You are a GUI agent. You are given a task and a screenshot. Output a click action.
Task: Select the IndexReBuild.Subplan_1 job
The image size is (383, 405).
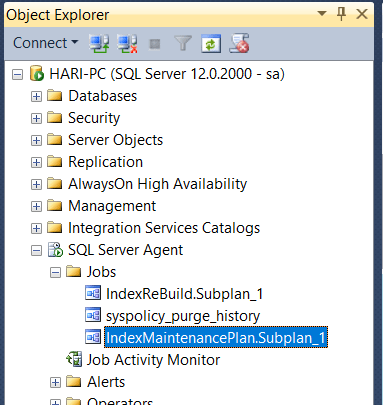[x=185, y=294]
